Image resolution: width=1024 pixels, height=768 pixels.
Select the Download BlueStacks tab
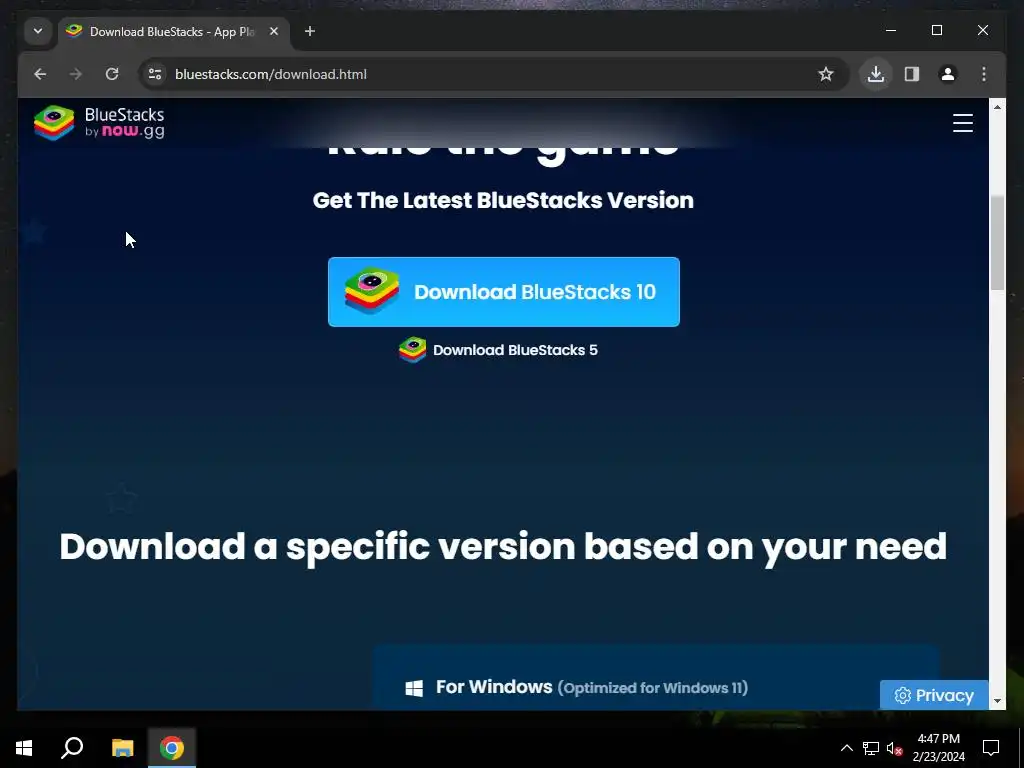click(172, 31)
